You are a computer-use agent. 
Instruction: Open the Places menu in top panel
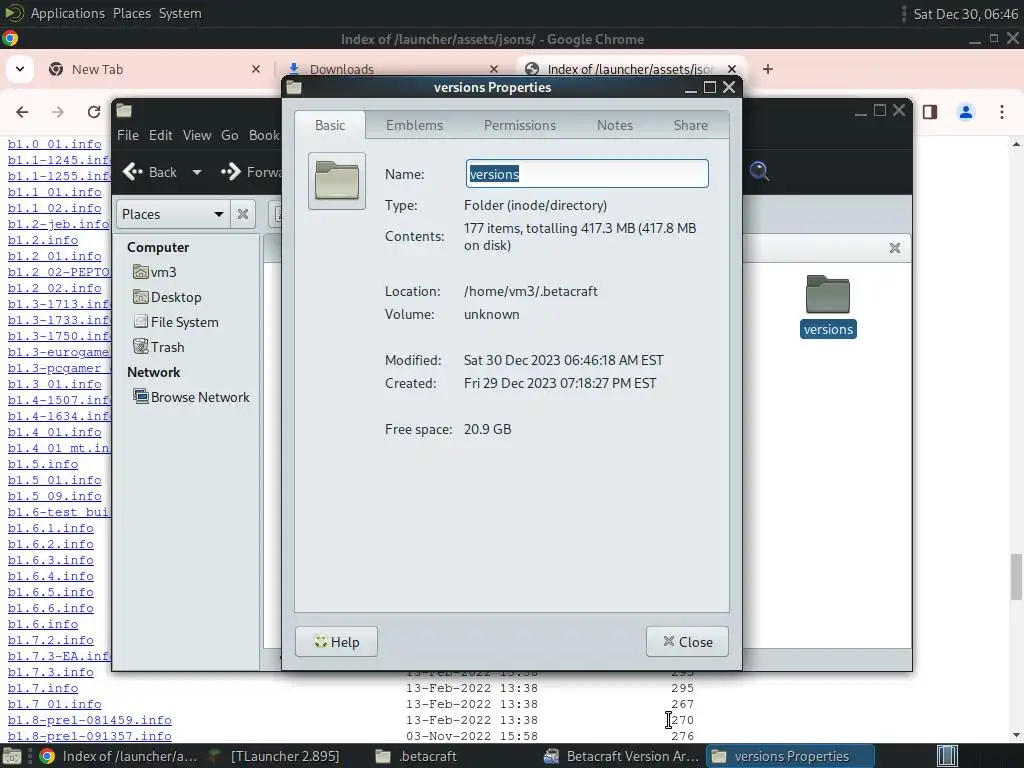132,13
